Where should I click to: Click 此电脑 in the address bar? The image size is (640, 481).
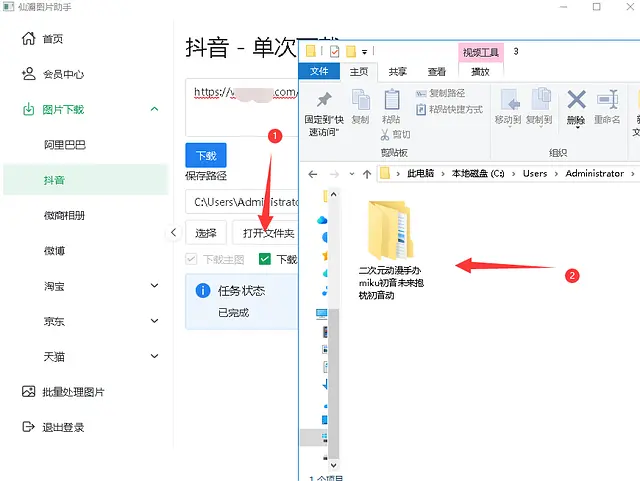(420, 174)
